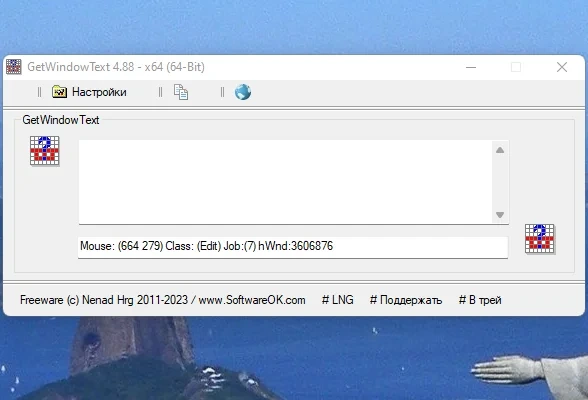Open the # LNG language option
Screen dimensions: 588x400
pos(338,300)
